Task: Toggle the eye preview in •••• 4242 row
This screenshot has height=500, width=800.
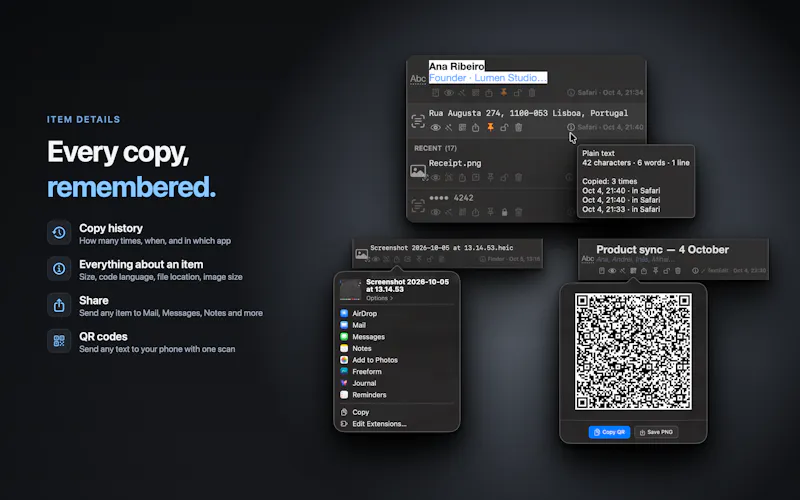Action: pos(436,212)
